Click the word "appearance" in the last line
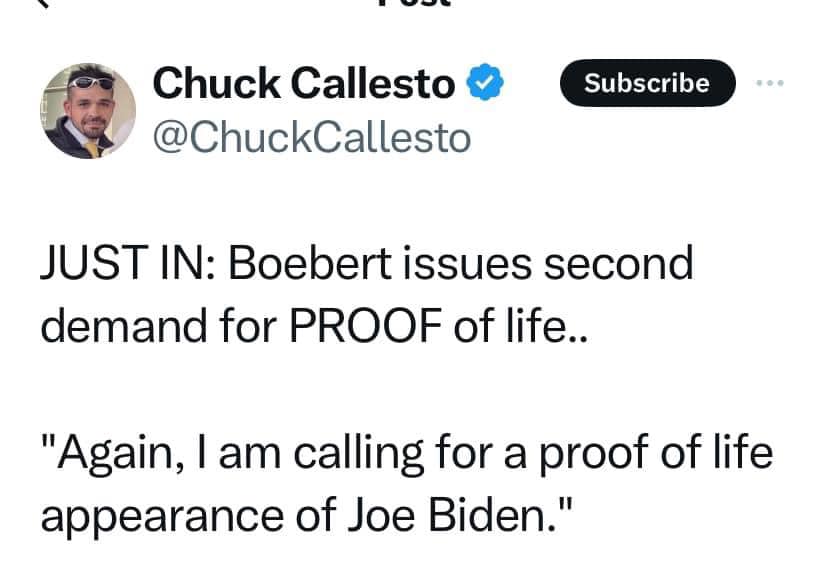The width and height of the screenshot is (828, 584). (x=162, y=517)
